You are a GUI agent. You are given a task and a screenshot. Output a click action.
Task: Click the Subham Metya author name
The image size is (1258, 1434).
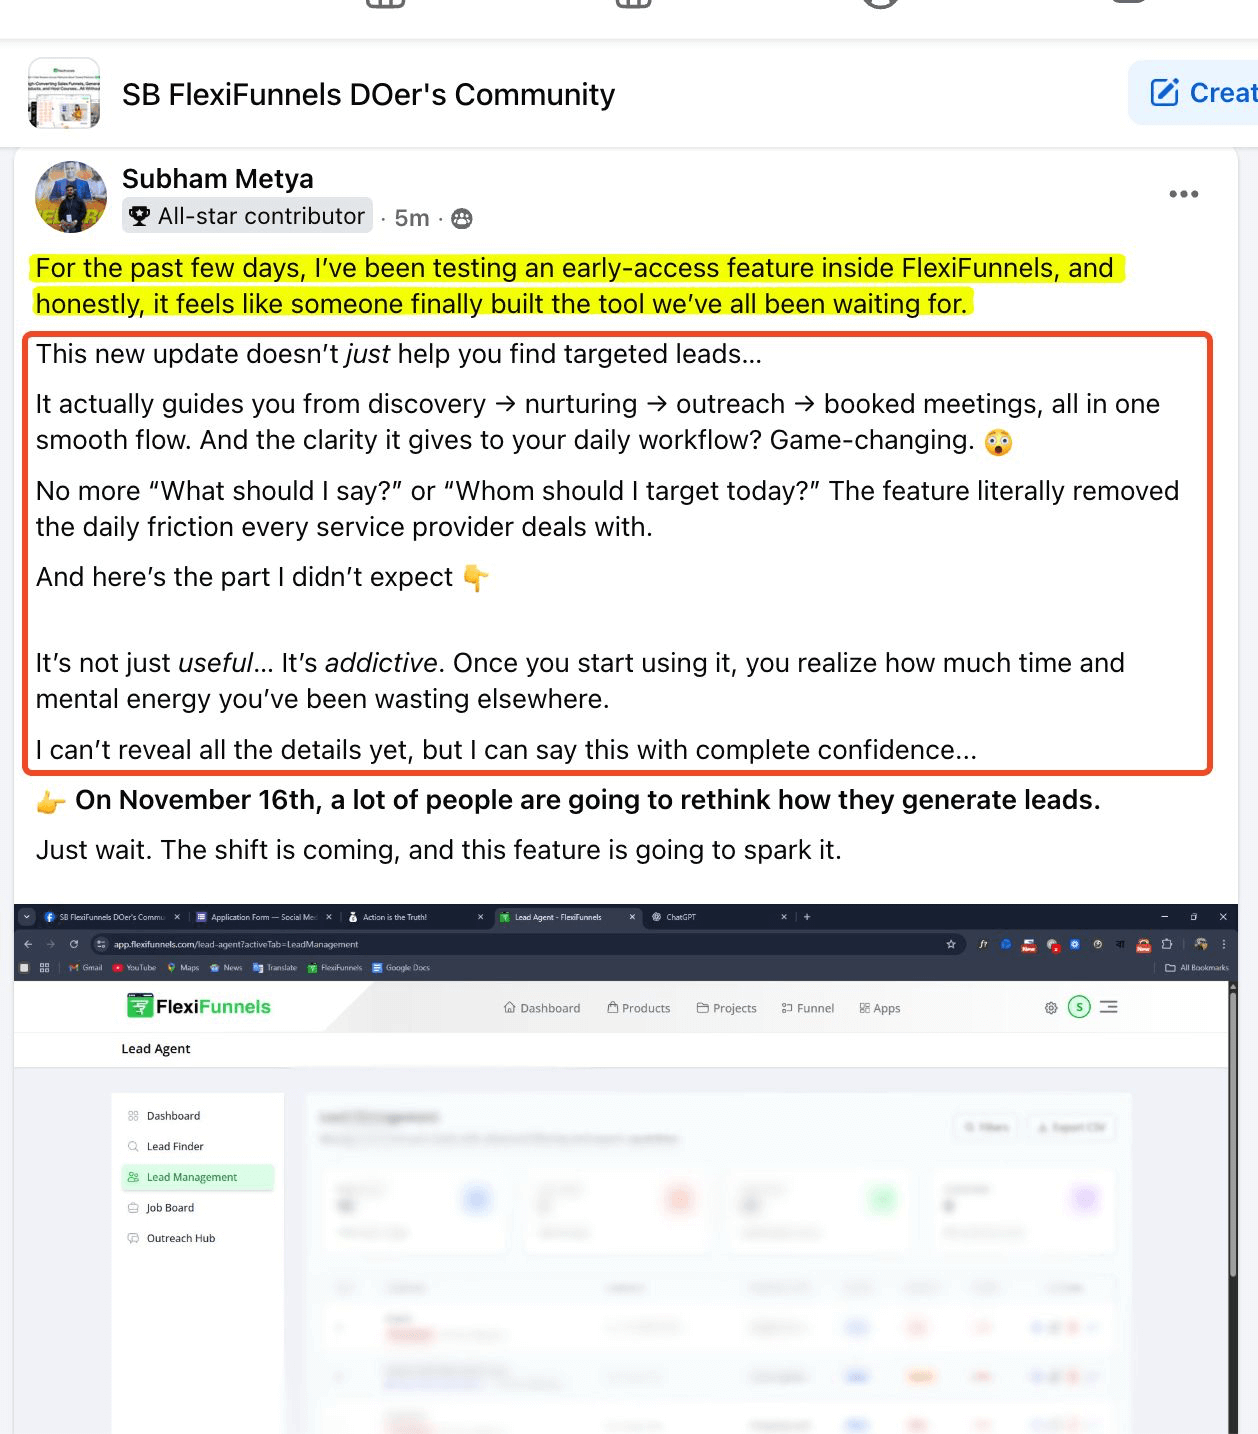click(217, 179)
